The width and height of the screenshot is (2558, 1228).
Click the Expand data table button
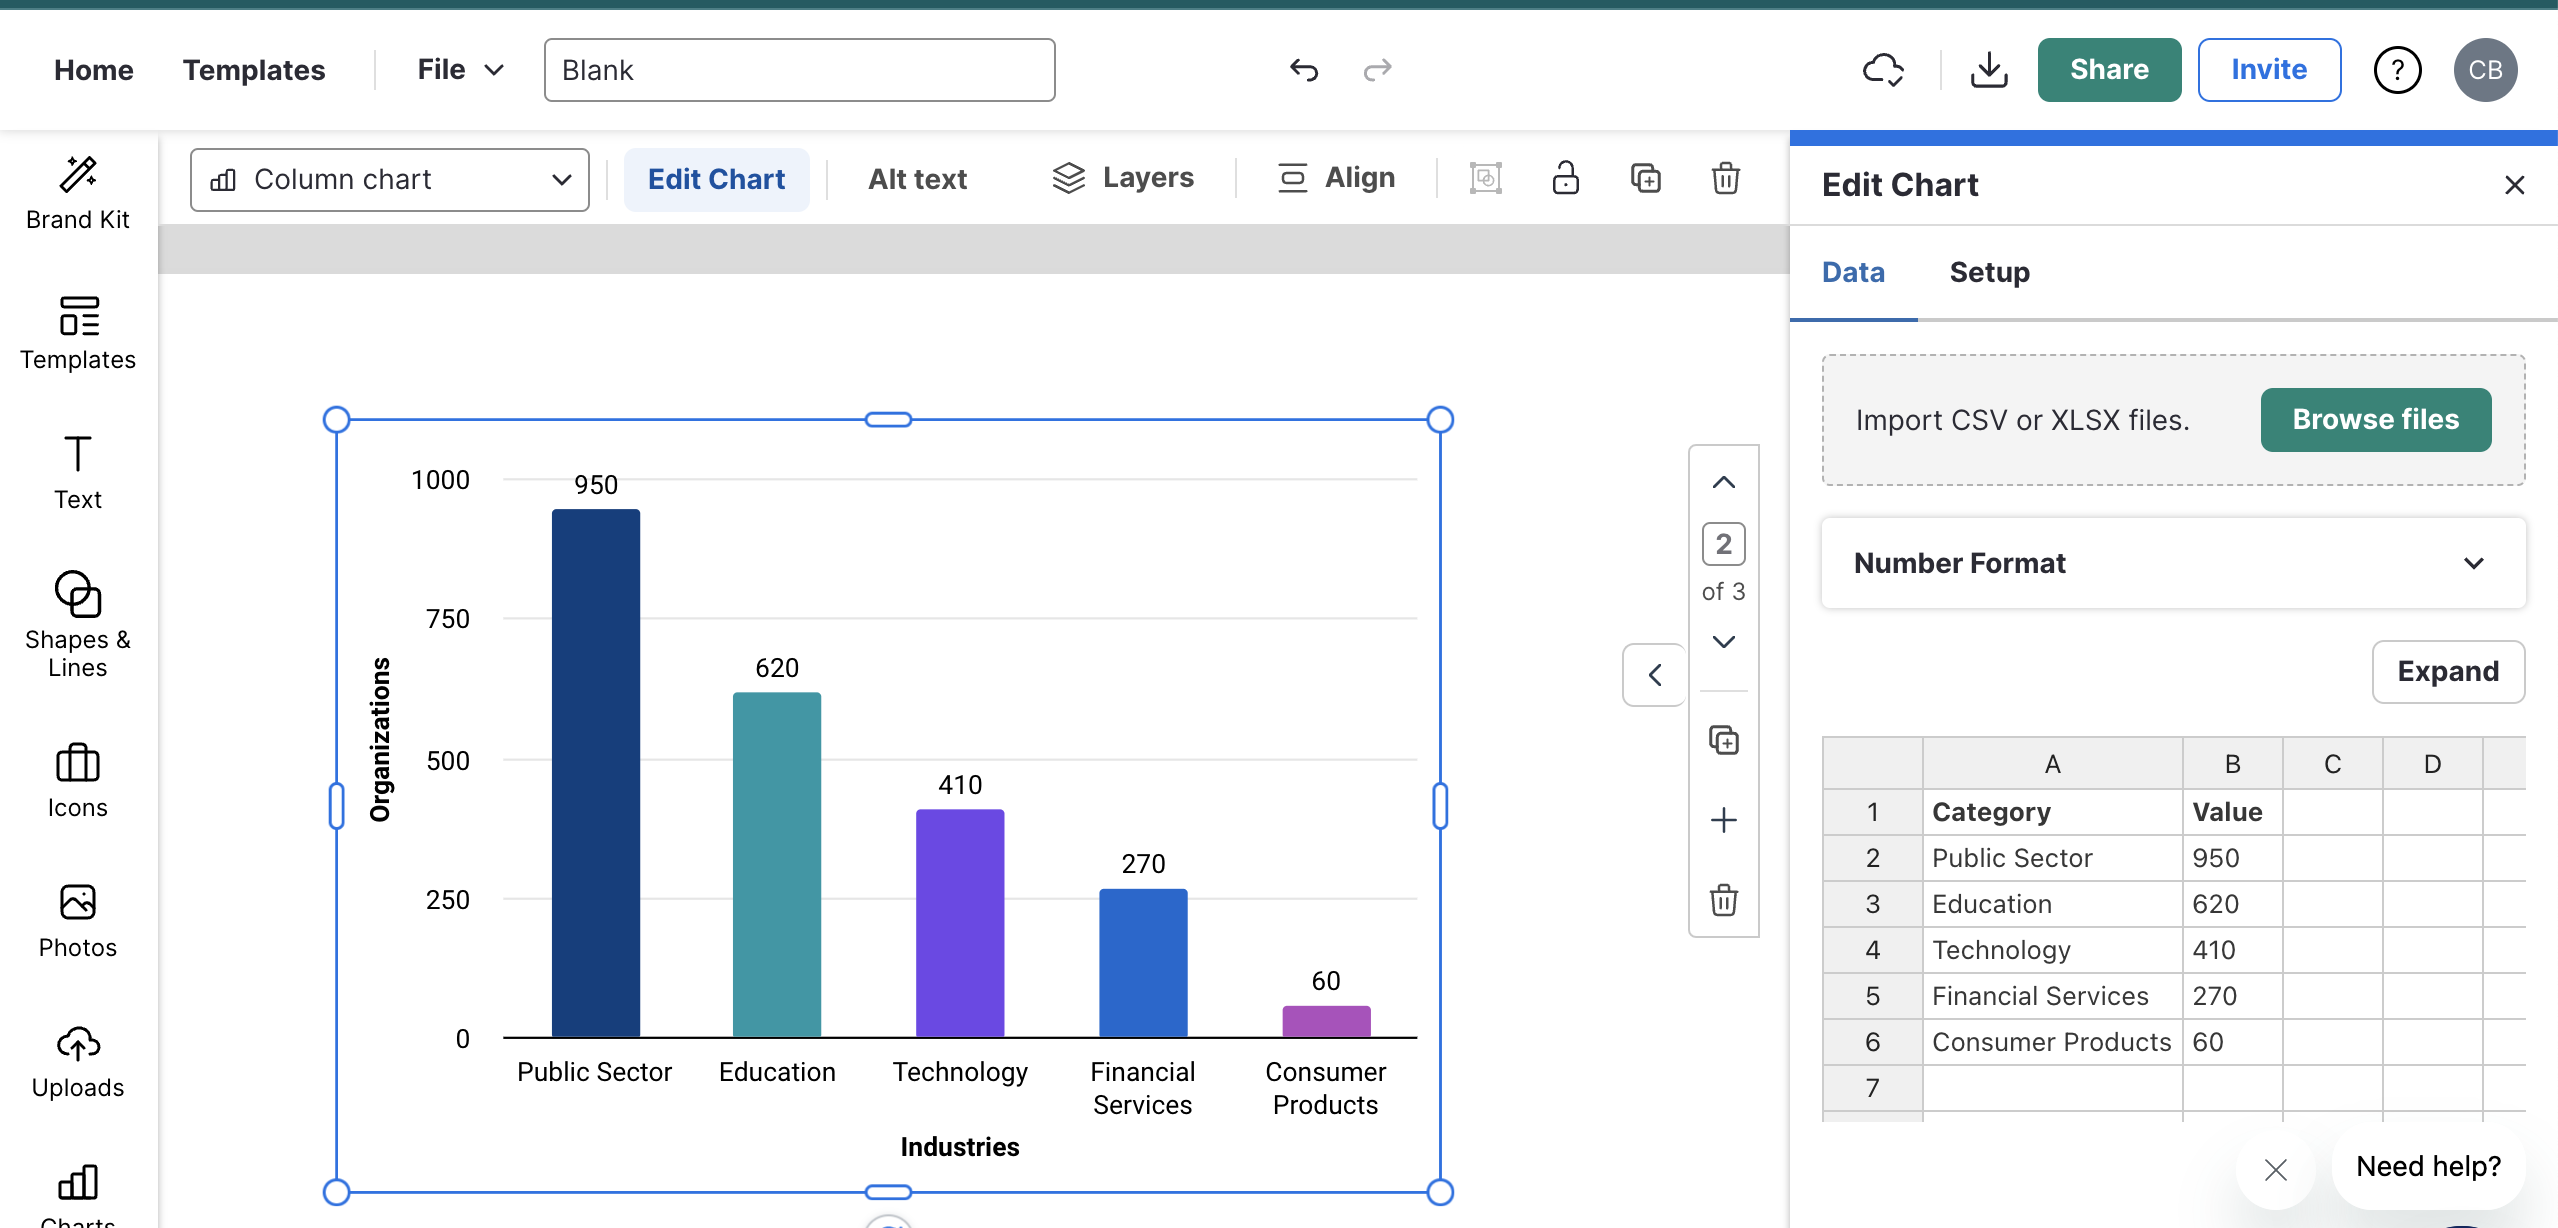click(2447, 671)
